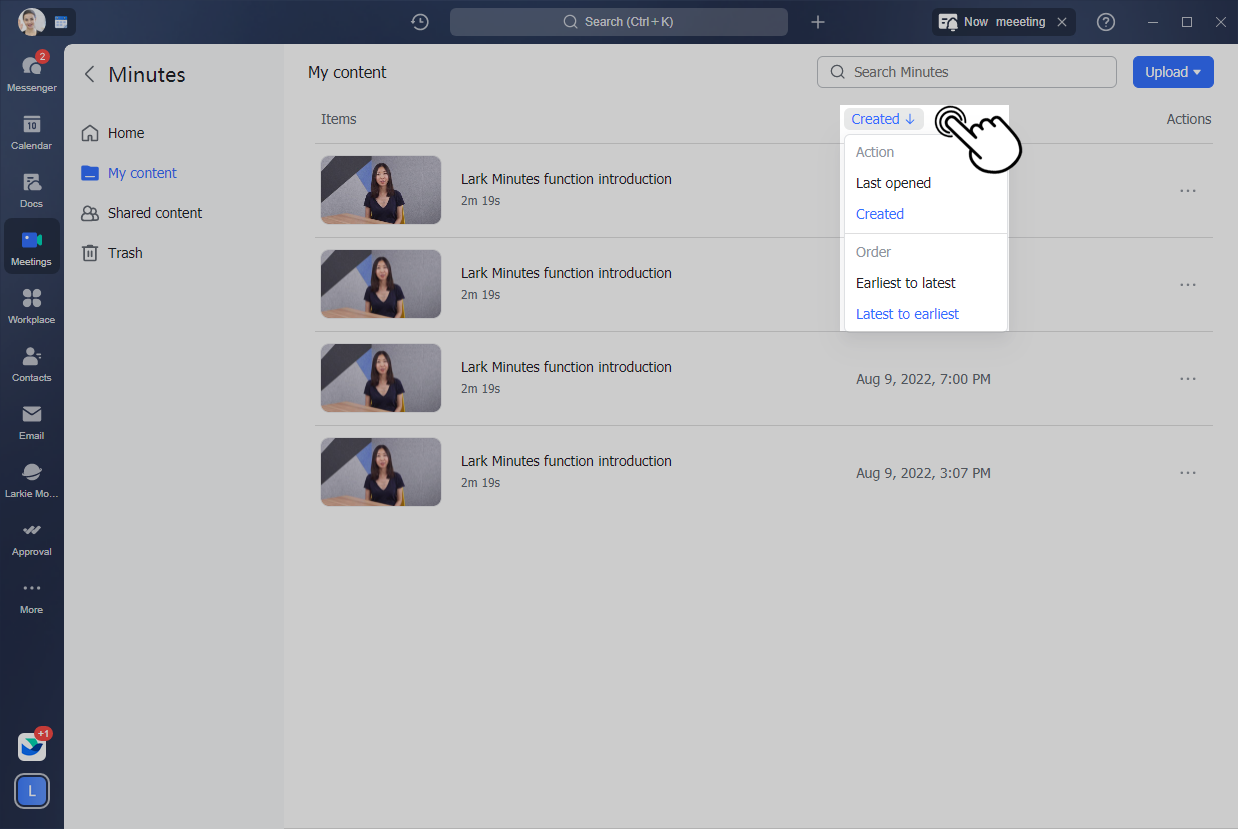
Task: Open Workplace from the sidebar
Action: tap(31, 305)
